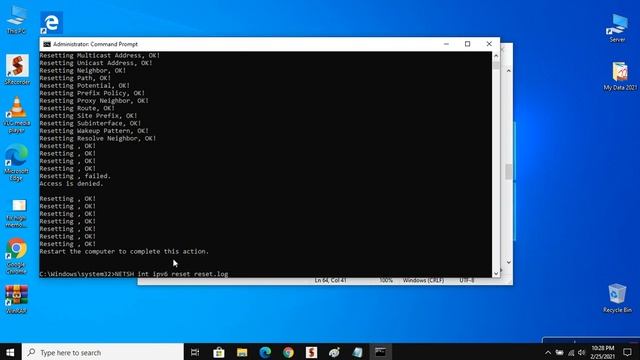Maximize the Command Prompt window
The image size is (640, 360).
(x=467, y=44)
